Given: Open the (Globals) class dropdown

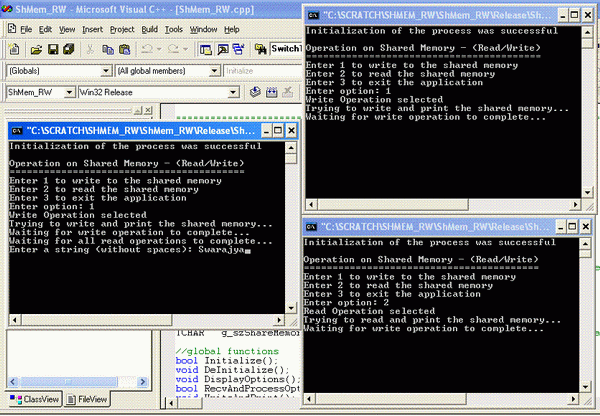Looking at the screenshot, I should coord(106,71).
